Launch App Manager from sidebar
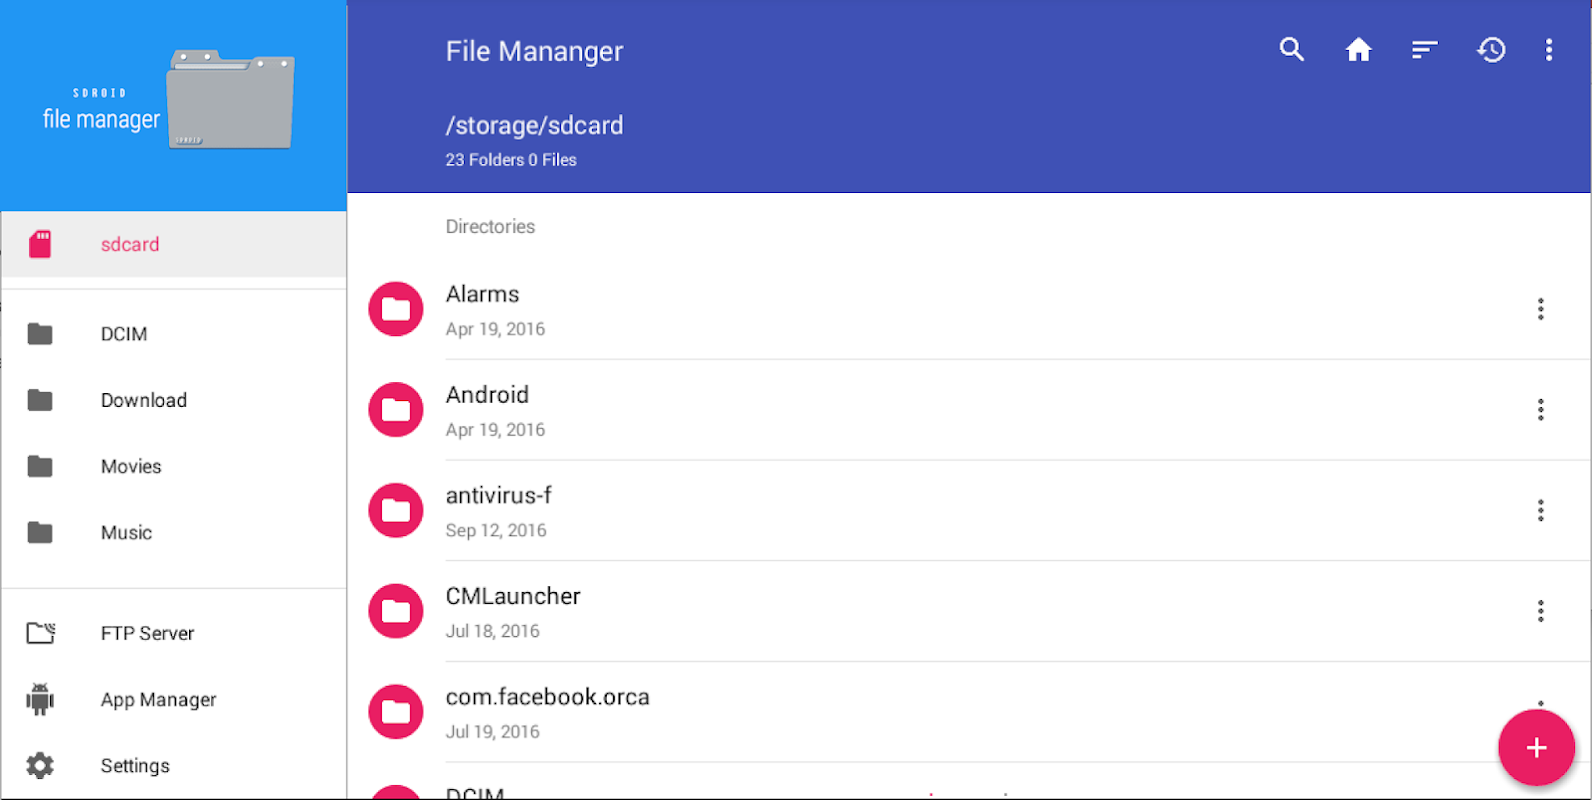 point(158,700)
